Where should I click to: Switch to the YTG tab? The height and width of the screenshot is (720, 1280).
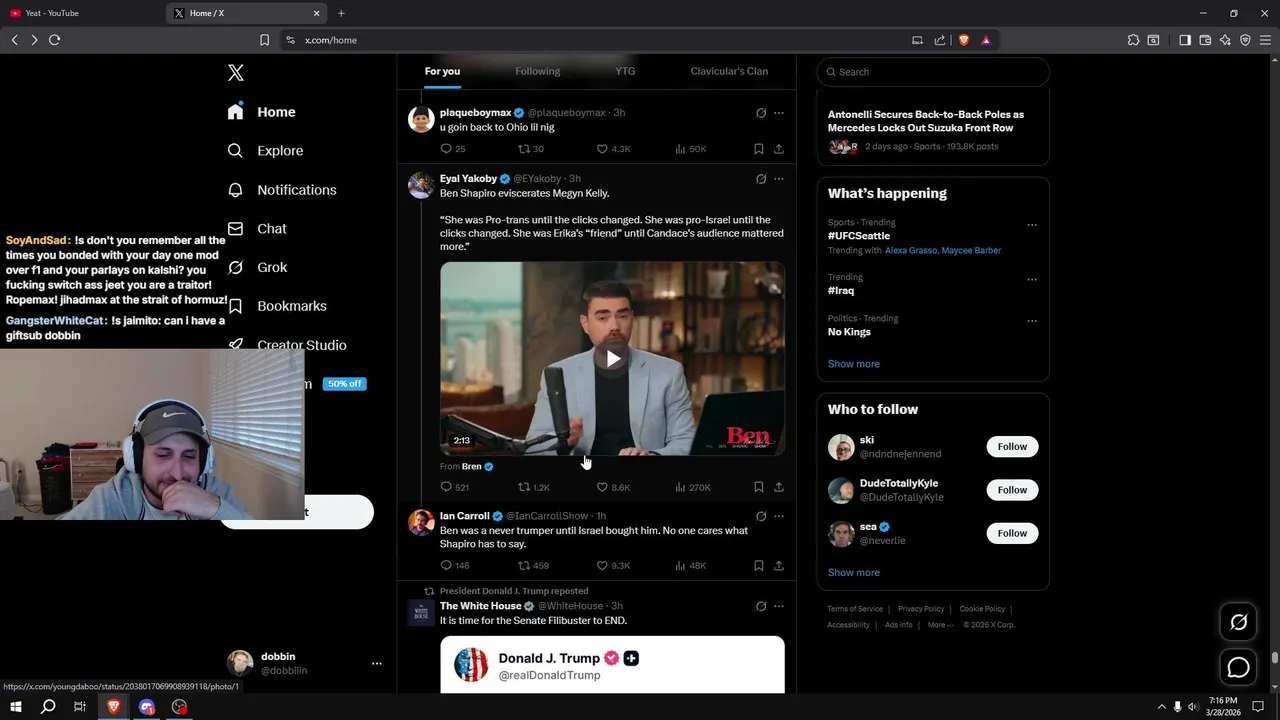[x=625, y=71]
